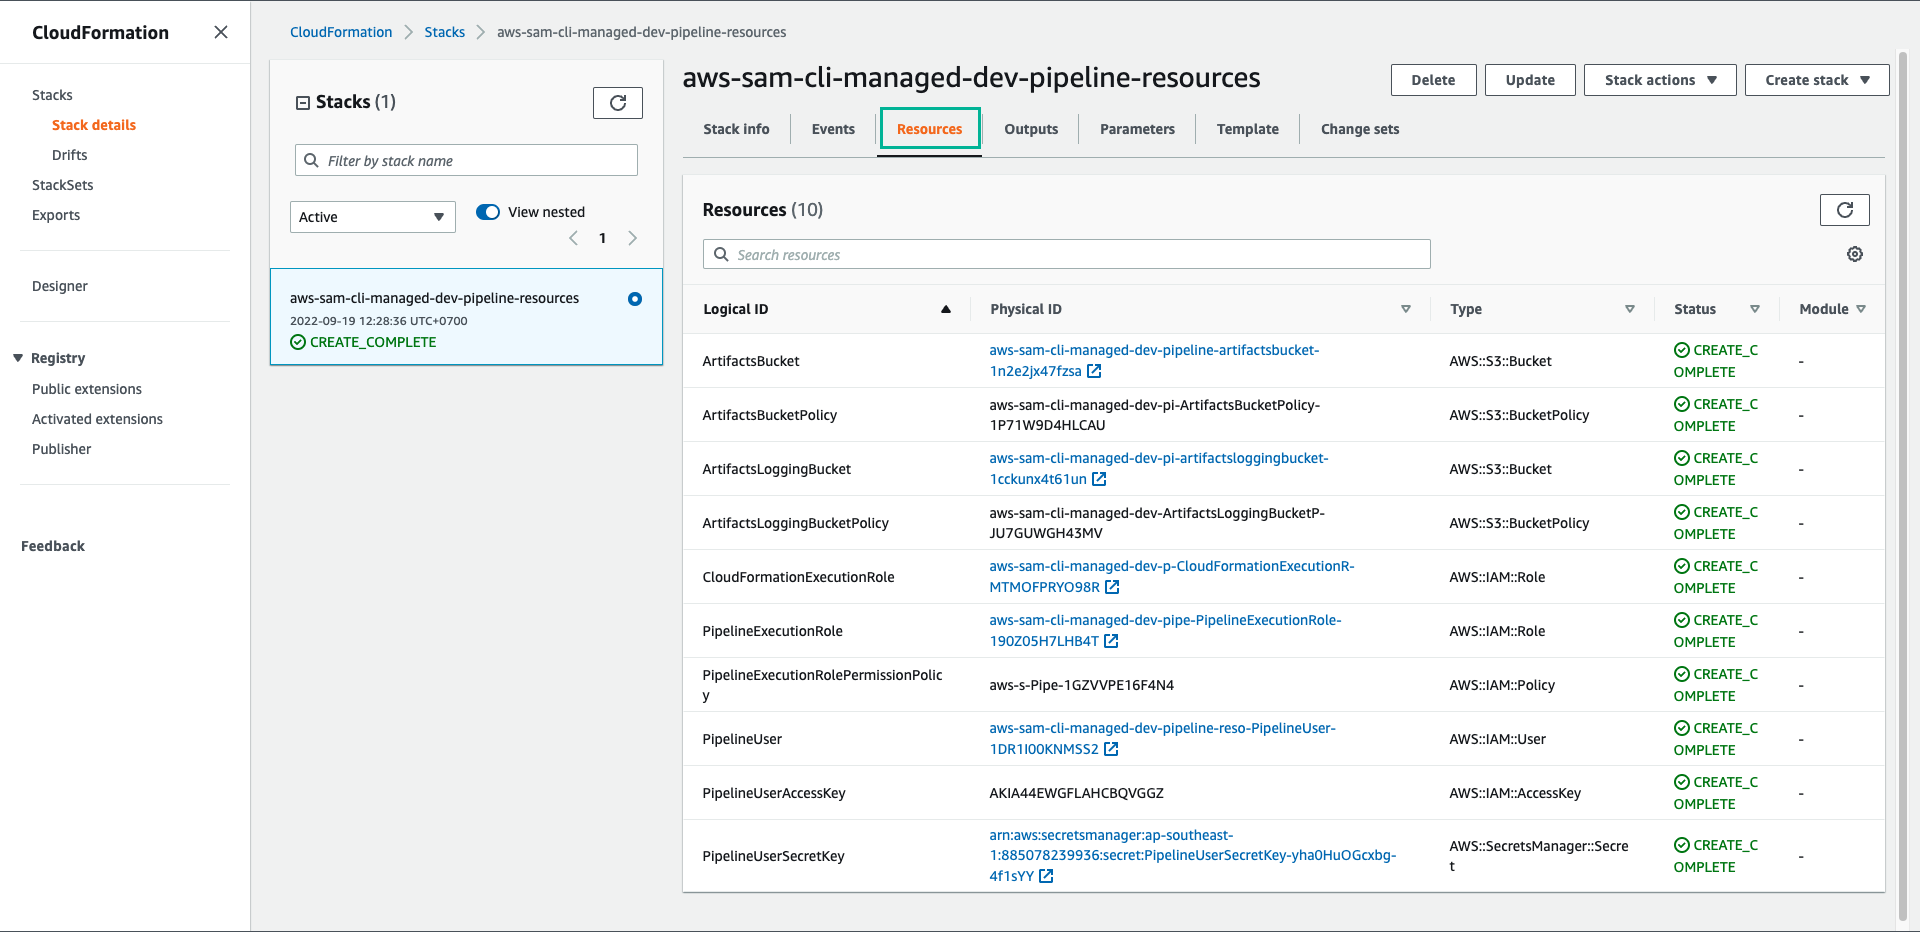
Task: Select the aws-sam-cli-managed-dev-pipeline-resources stack radio
Action: [635, 299]
